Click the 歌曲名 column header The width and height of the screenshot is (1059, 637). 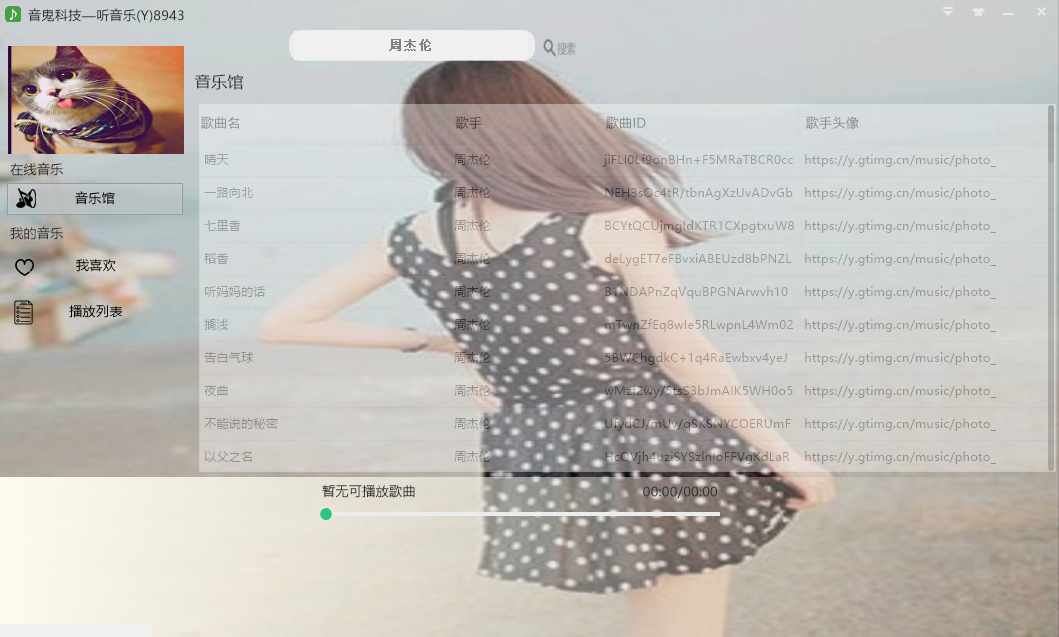point(221,123)
